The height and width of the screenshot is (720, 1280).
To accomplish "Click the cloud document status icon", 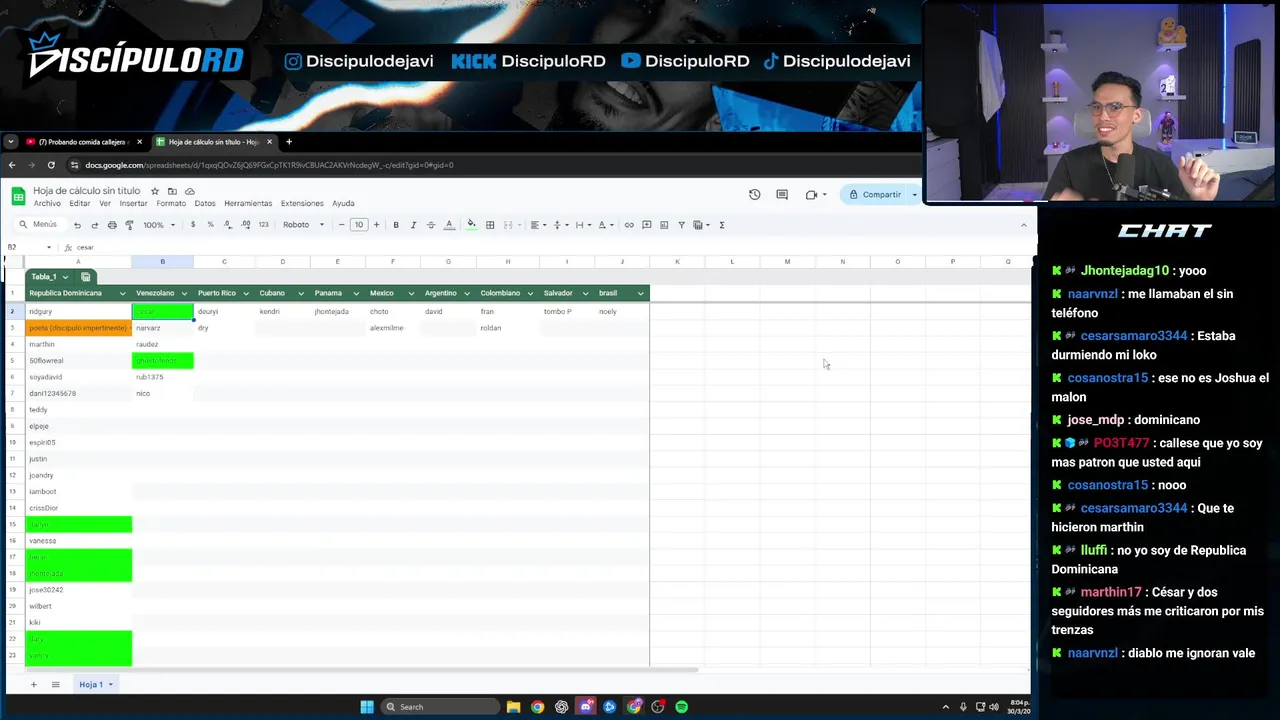I will pos(190,191).
